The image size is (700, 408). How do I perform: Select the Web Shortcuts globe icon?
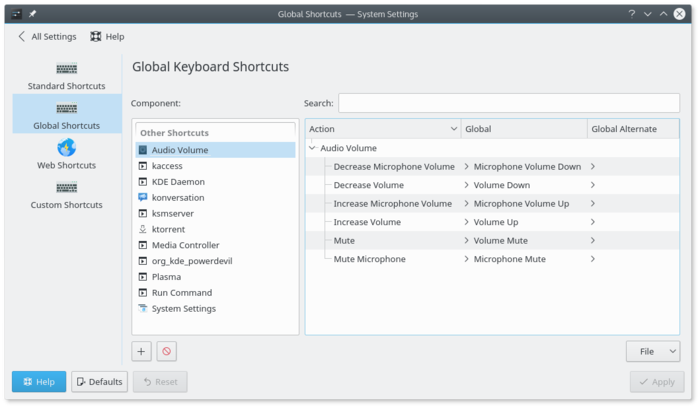(x=66, y=148)
